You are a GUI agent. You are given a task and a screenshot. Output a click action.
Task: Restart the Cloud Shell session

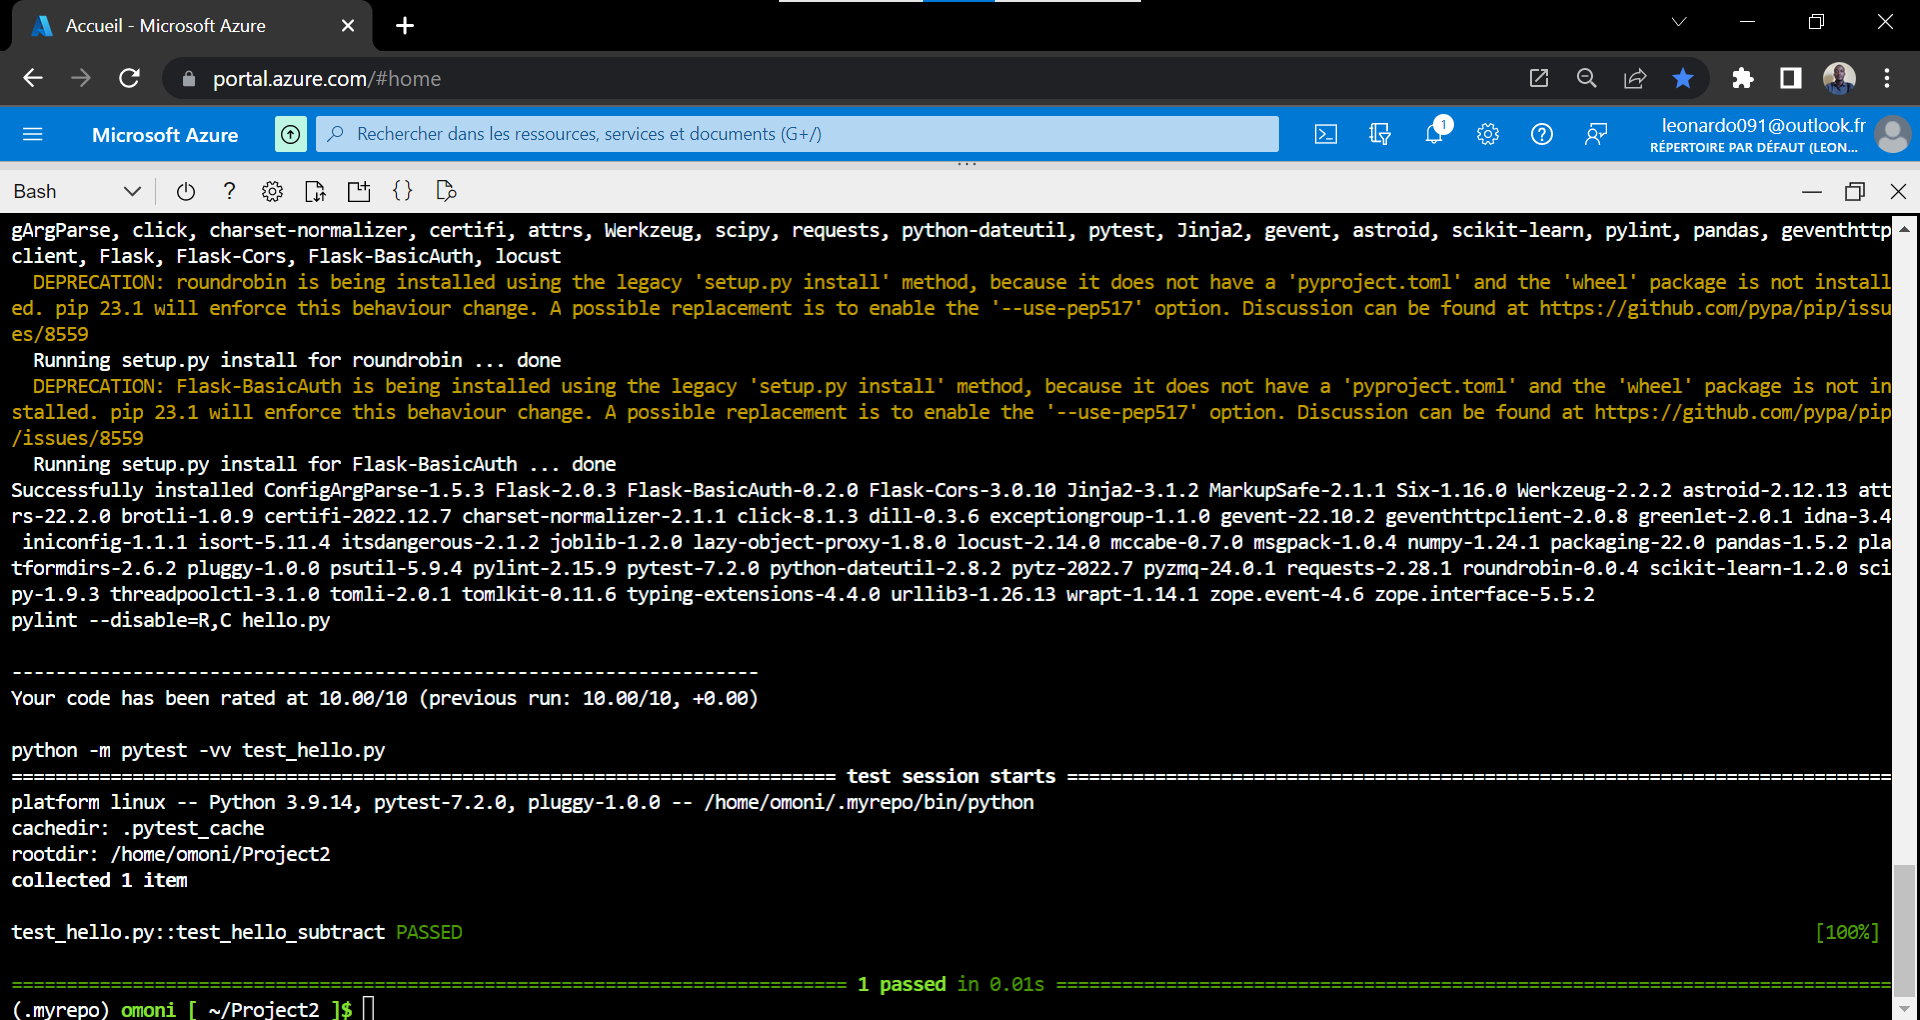(185, 191)
